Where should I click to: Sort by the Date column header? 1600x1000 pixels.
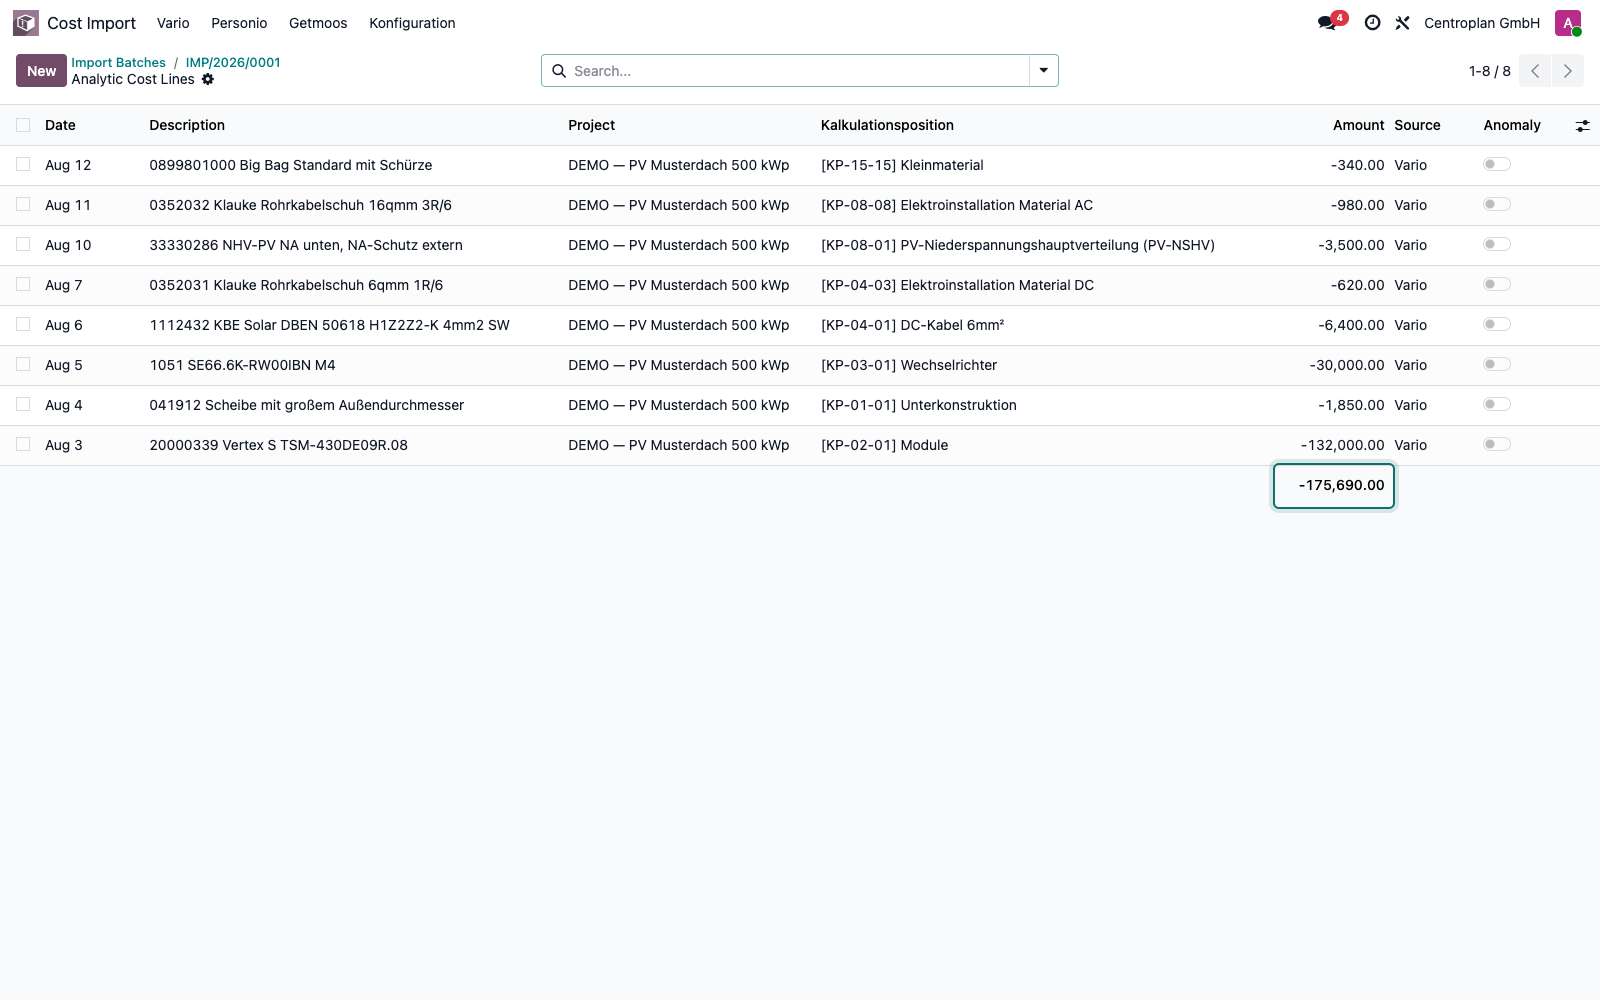tap(60, 125)
